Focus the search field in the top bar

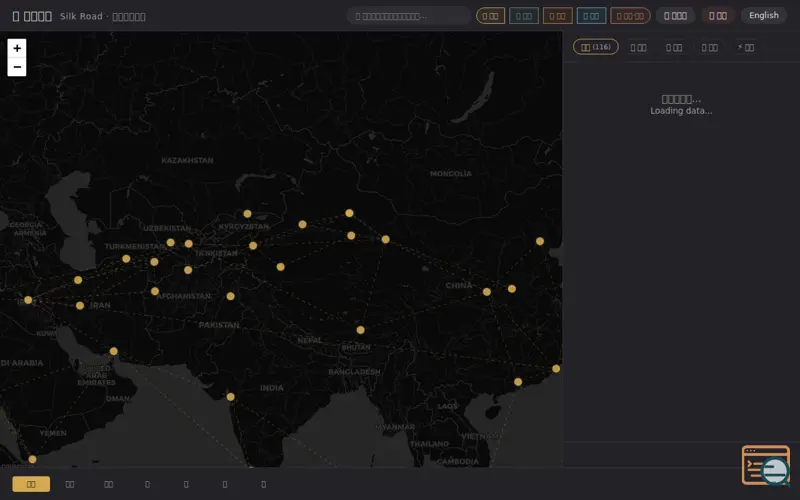[409, 16]
